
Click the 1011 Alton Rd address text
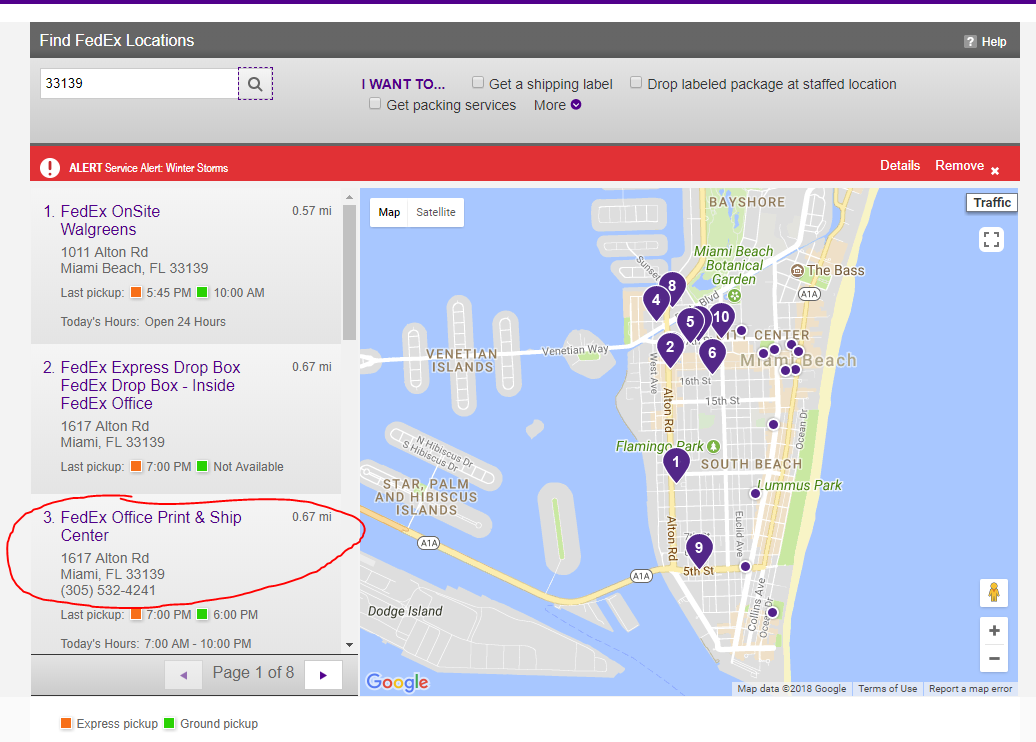tap(104, 252)
